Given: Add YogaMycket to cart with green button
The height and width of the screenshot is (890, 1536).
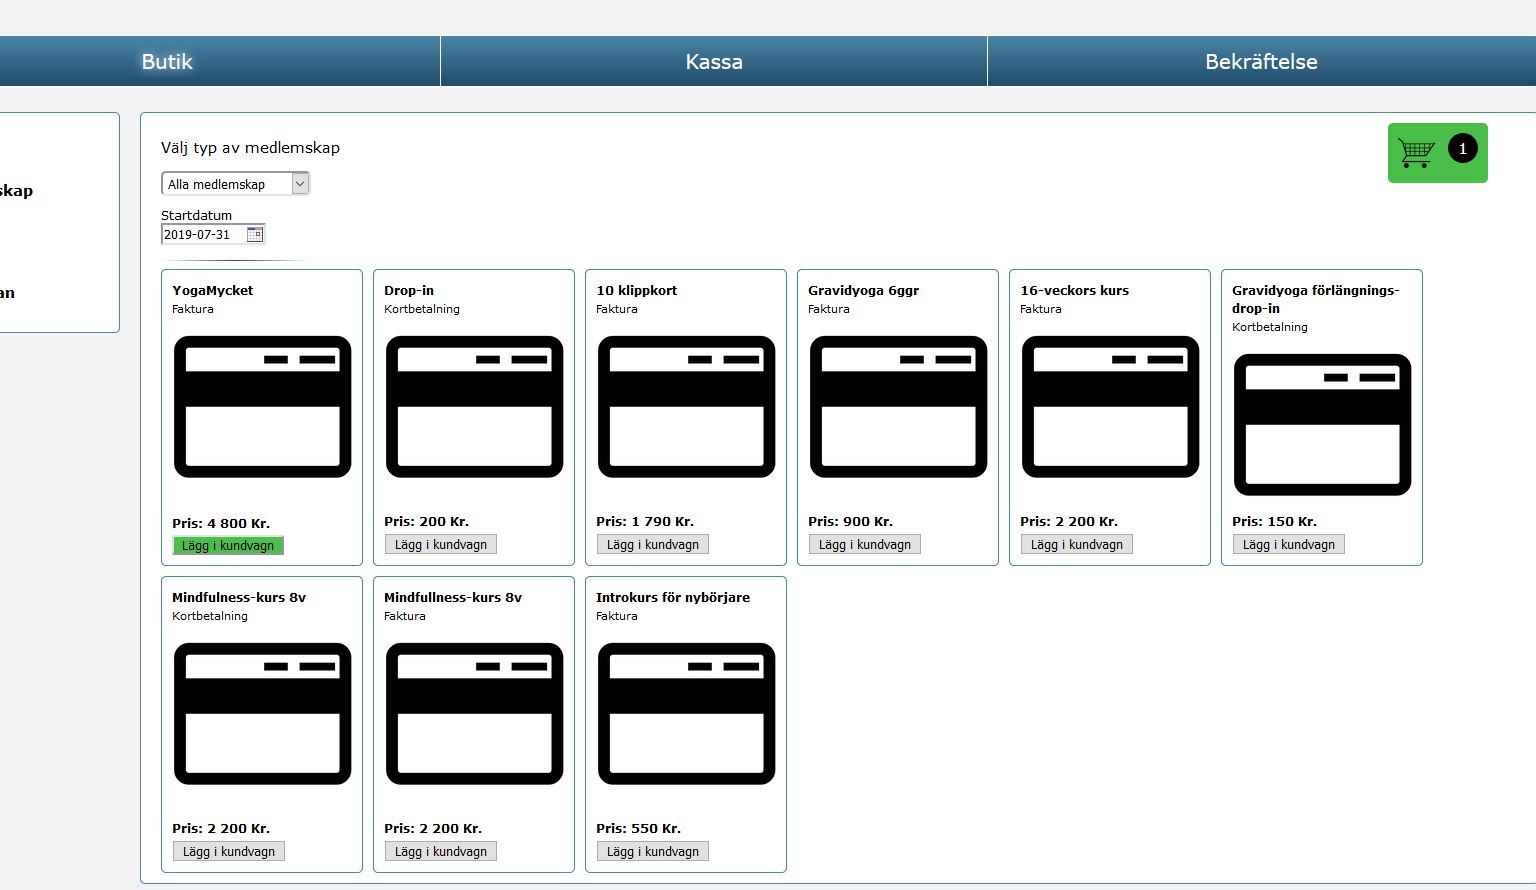Looking at the screenshot, I should [x=228, y=546].
